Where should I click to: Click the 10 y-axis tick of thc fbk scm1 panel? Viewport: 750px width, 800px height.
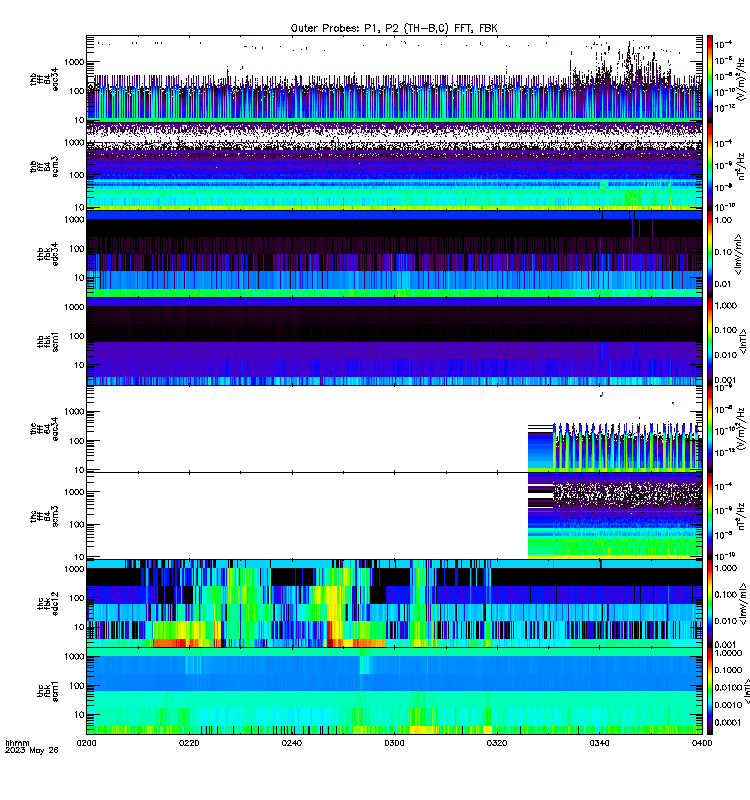click(79, 714)
